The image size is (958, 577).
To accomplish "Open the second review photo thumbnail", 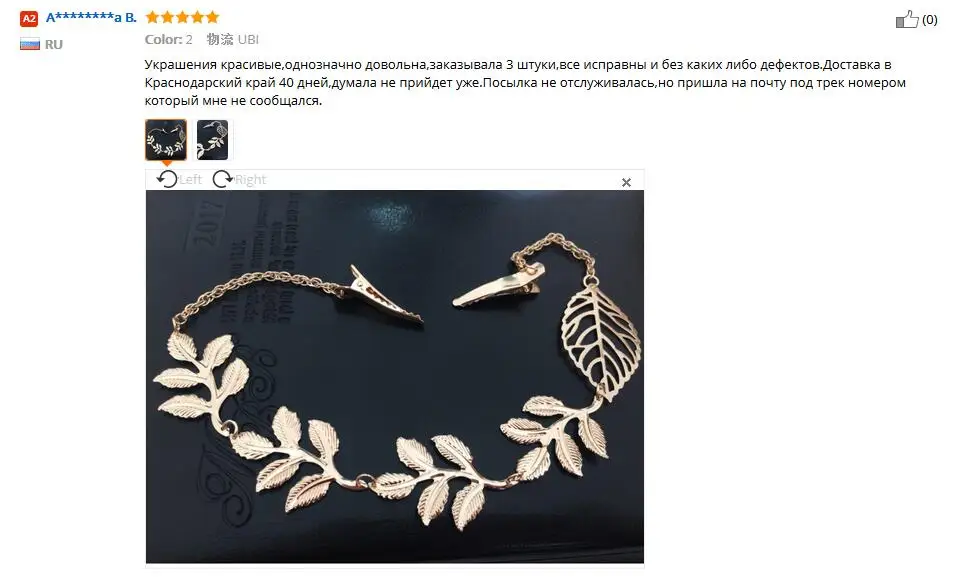I will click(212, 140).
